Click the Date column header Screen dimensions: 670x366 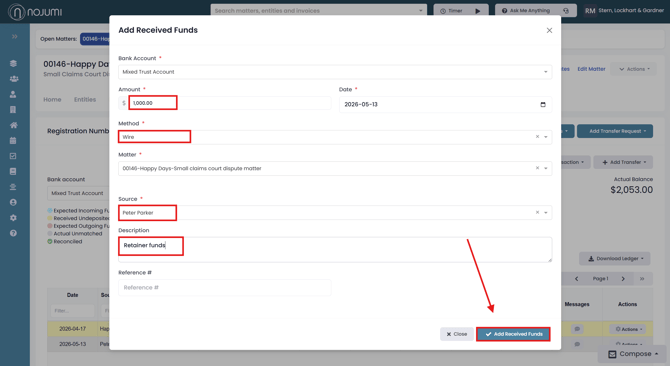[73, 295]
